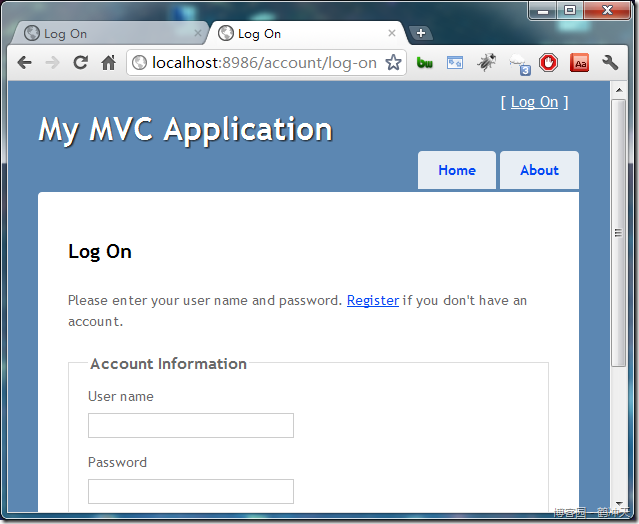Screen dimensions: 639x524
Task: Open the red Aa dictionary extension icon
Action: (580, 63)
